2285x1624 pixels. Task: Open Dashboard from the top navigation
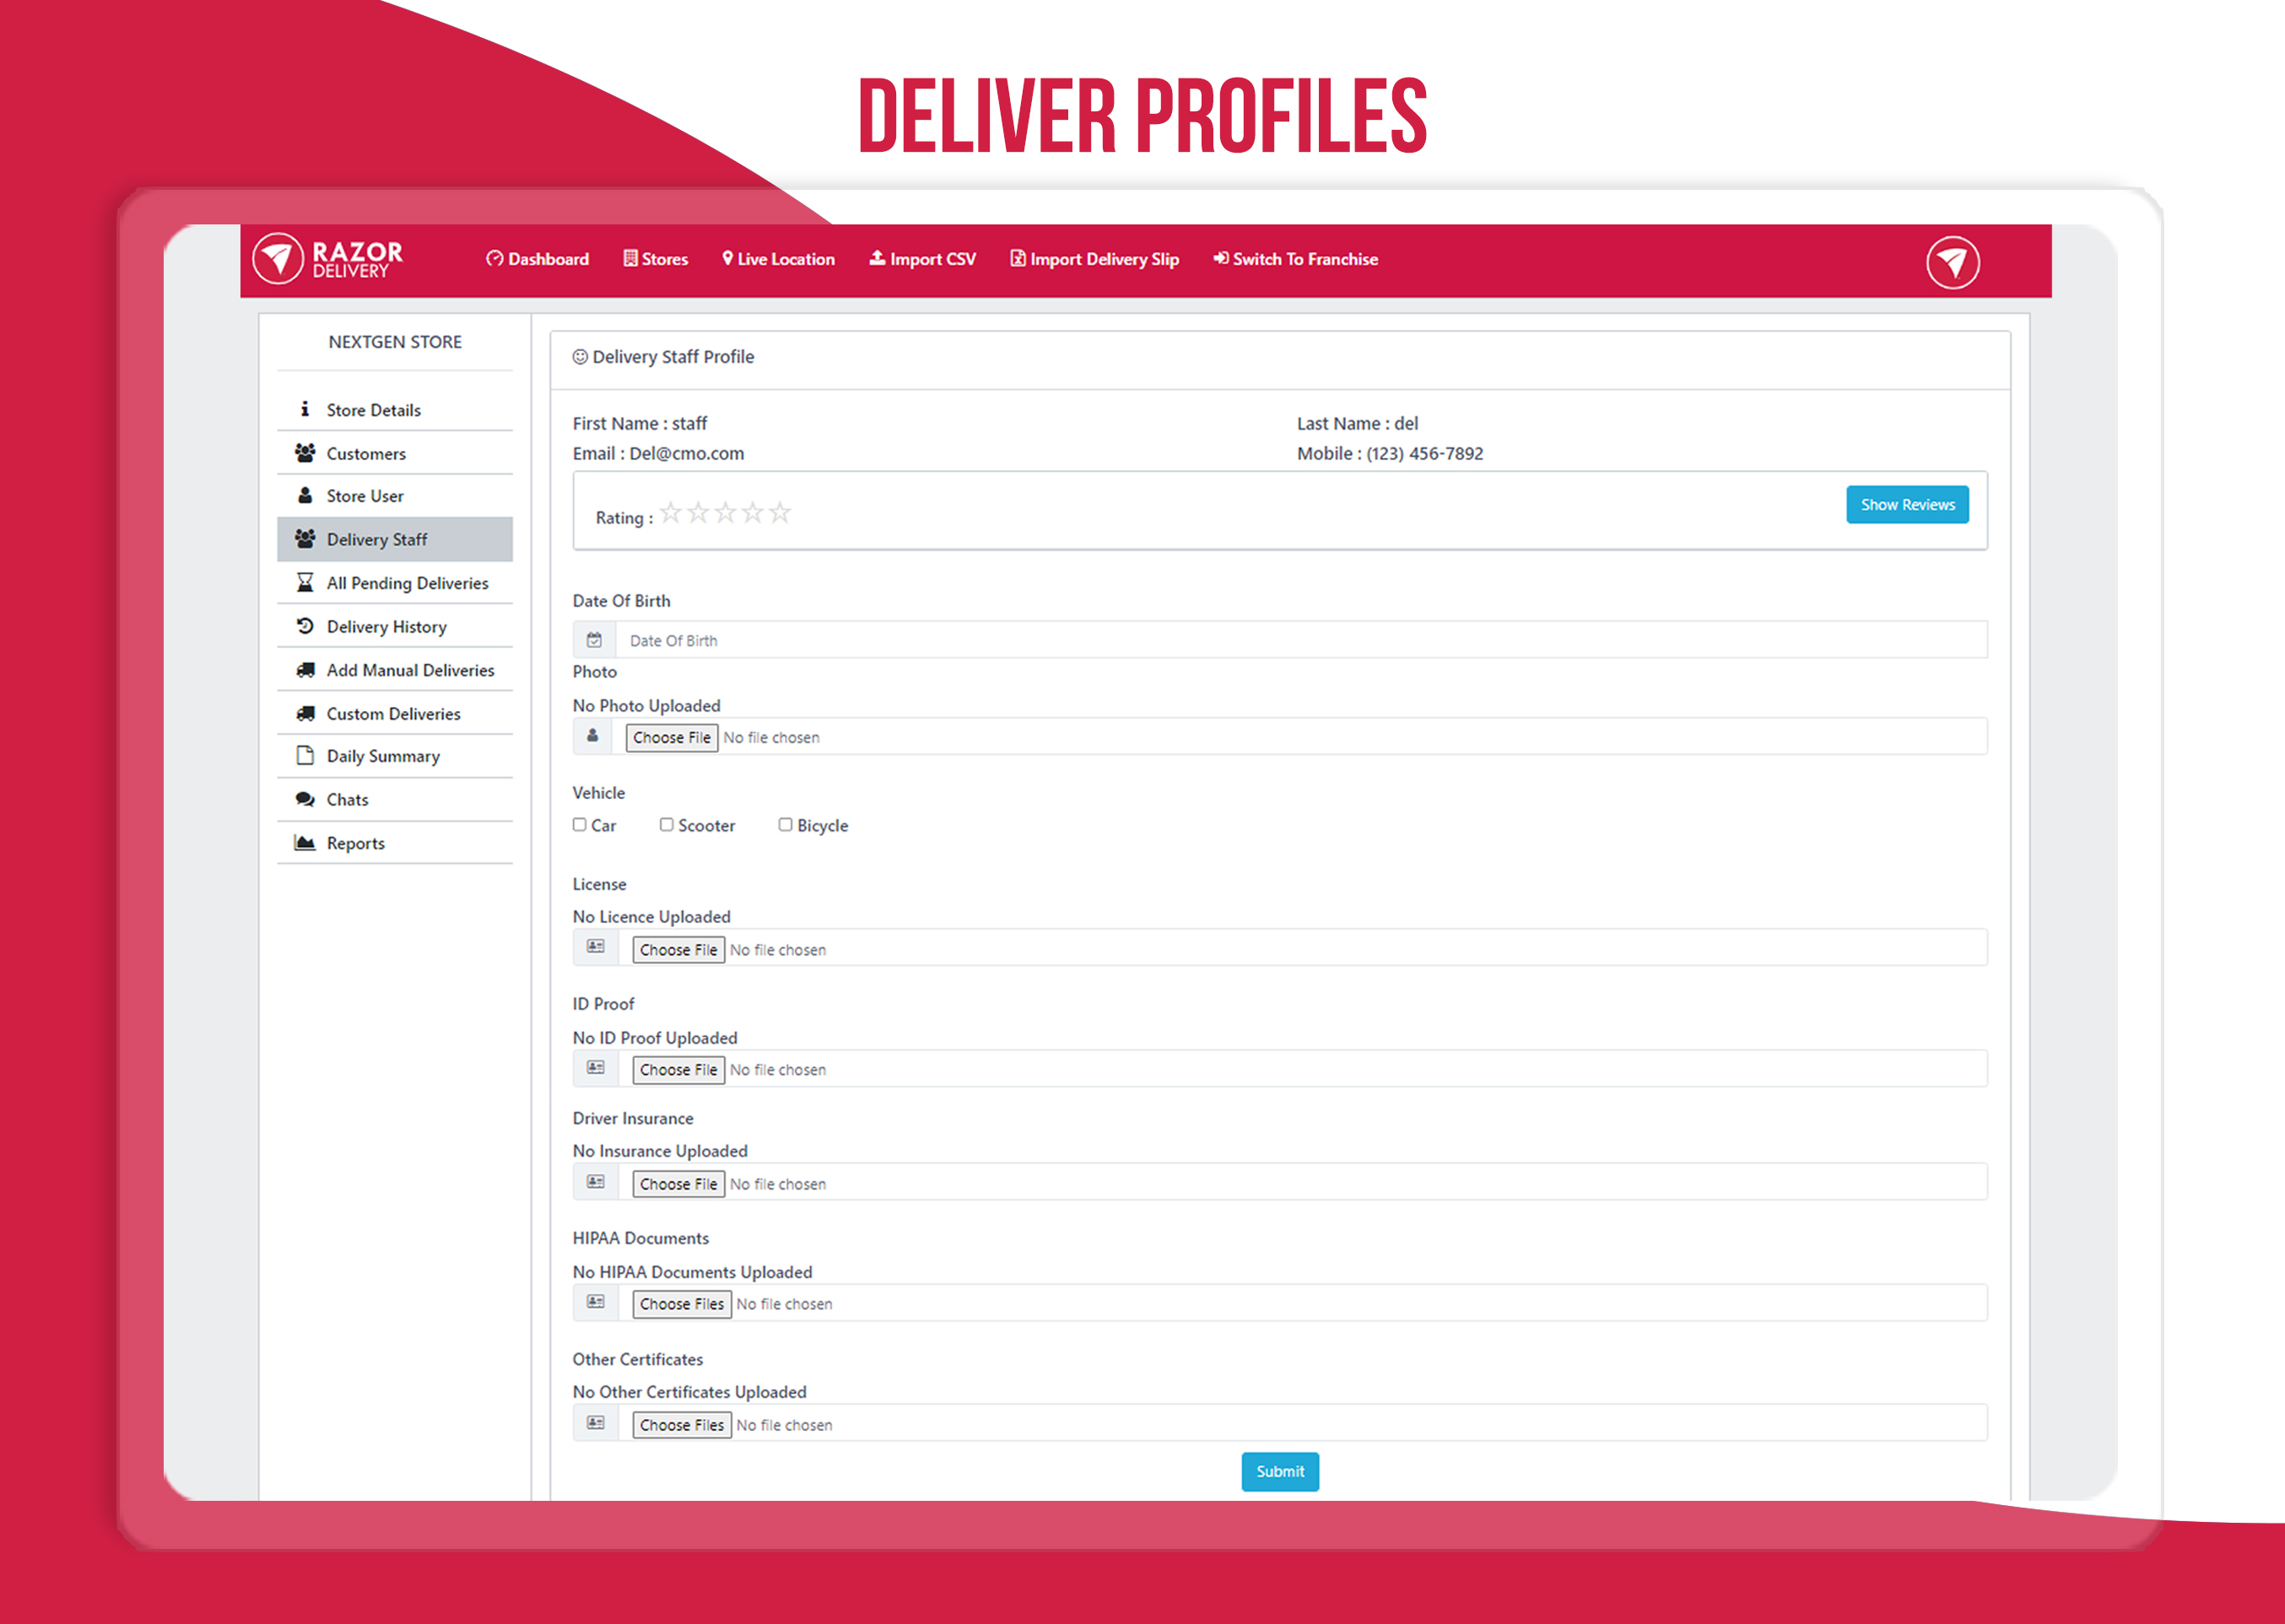coord(538,259)
